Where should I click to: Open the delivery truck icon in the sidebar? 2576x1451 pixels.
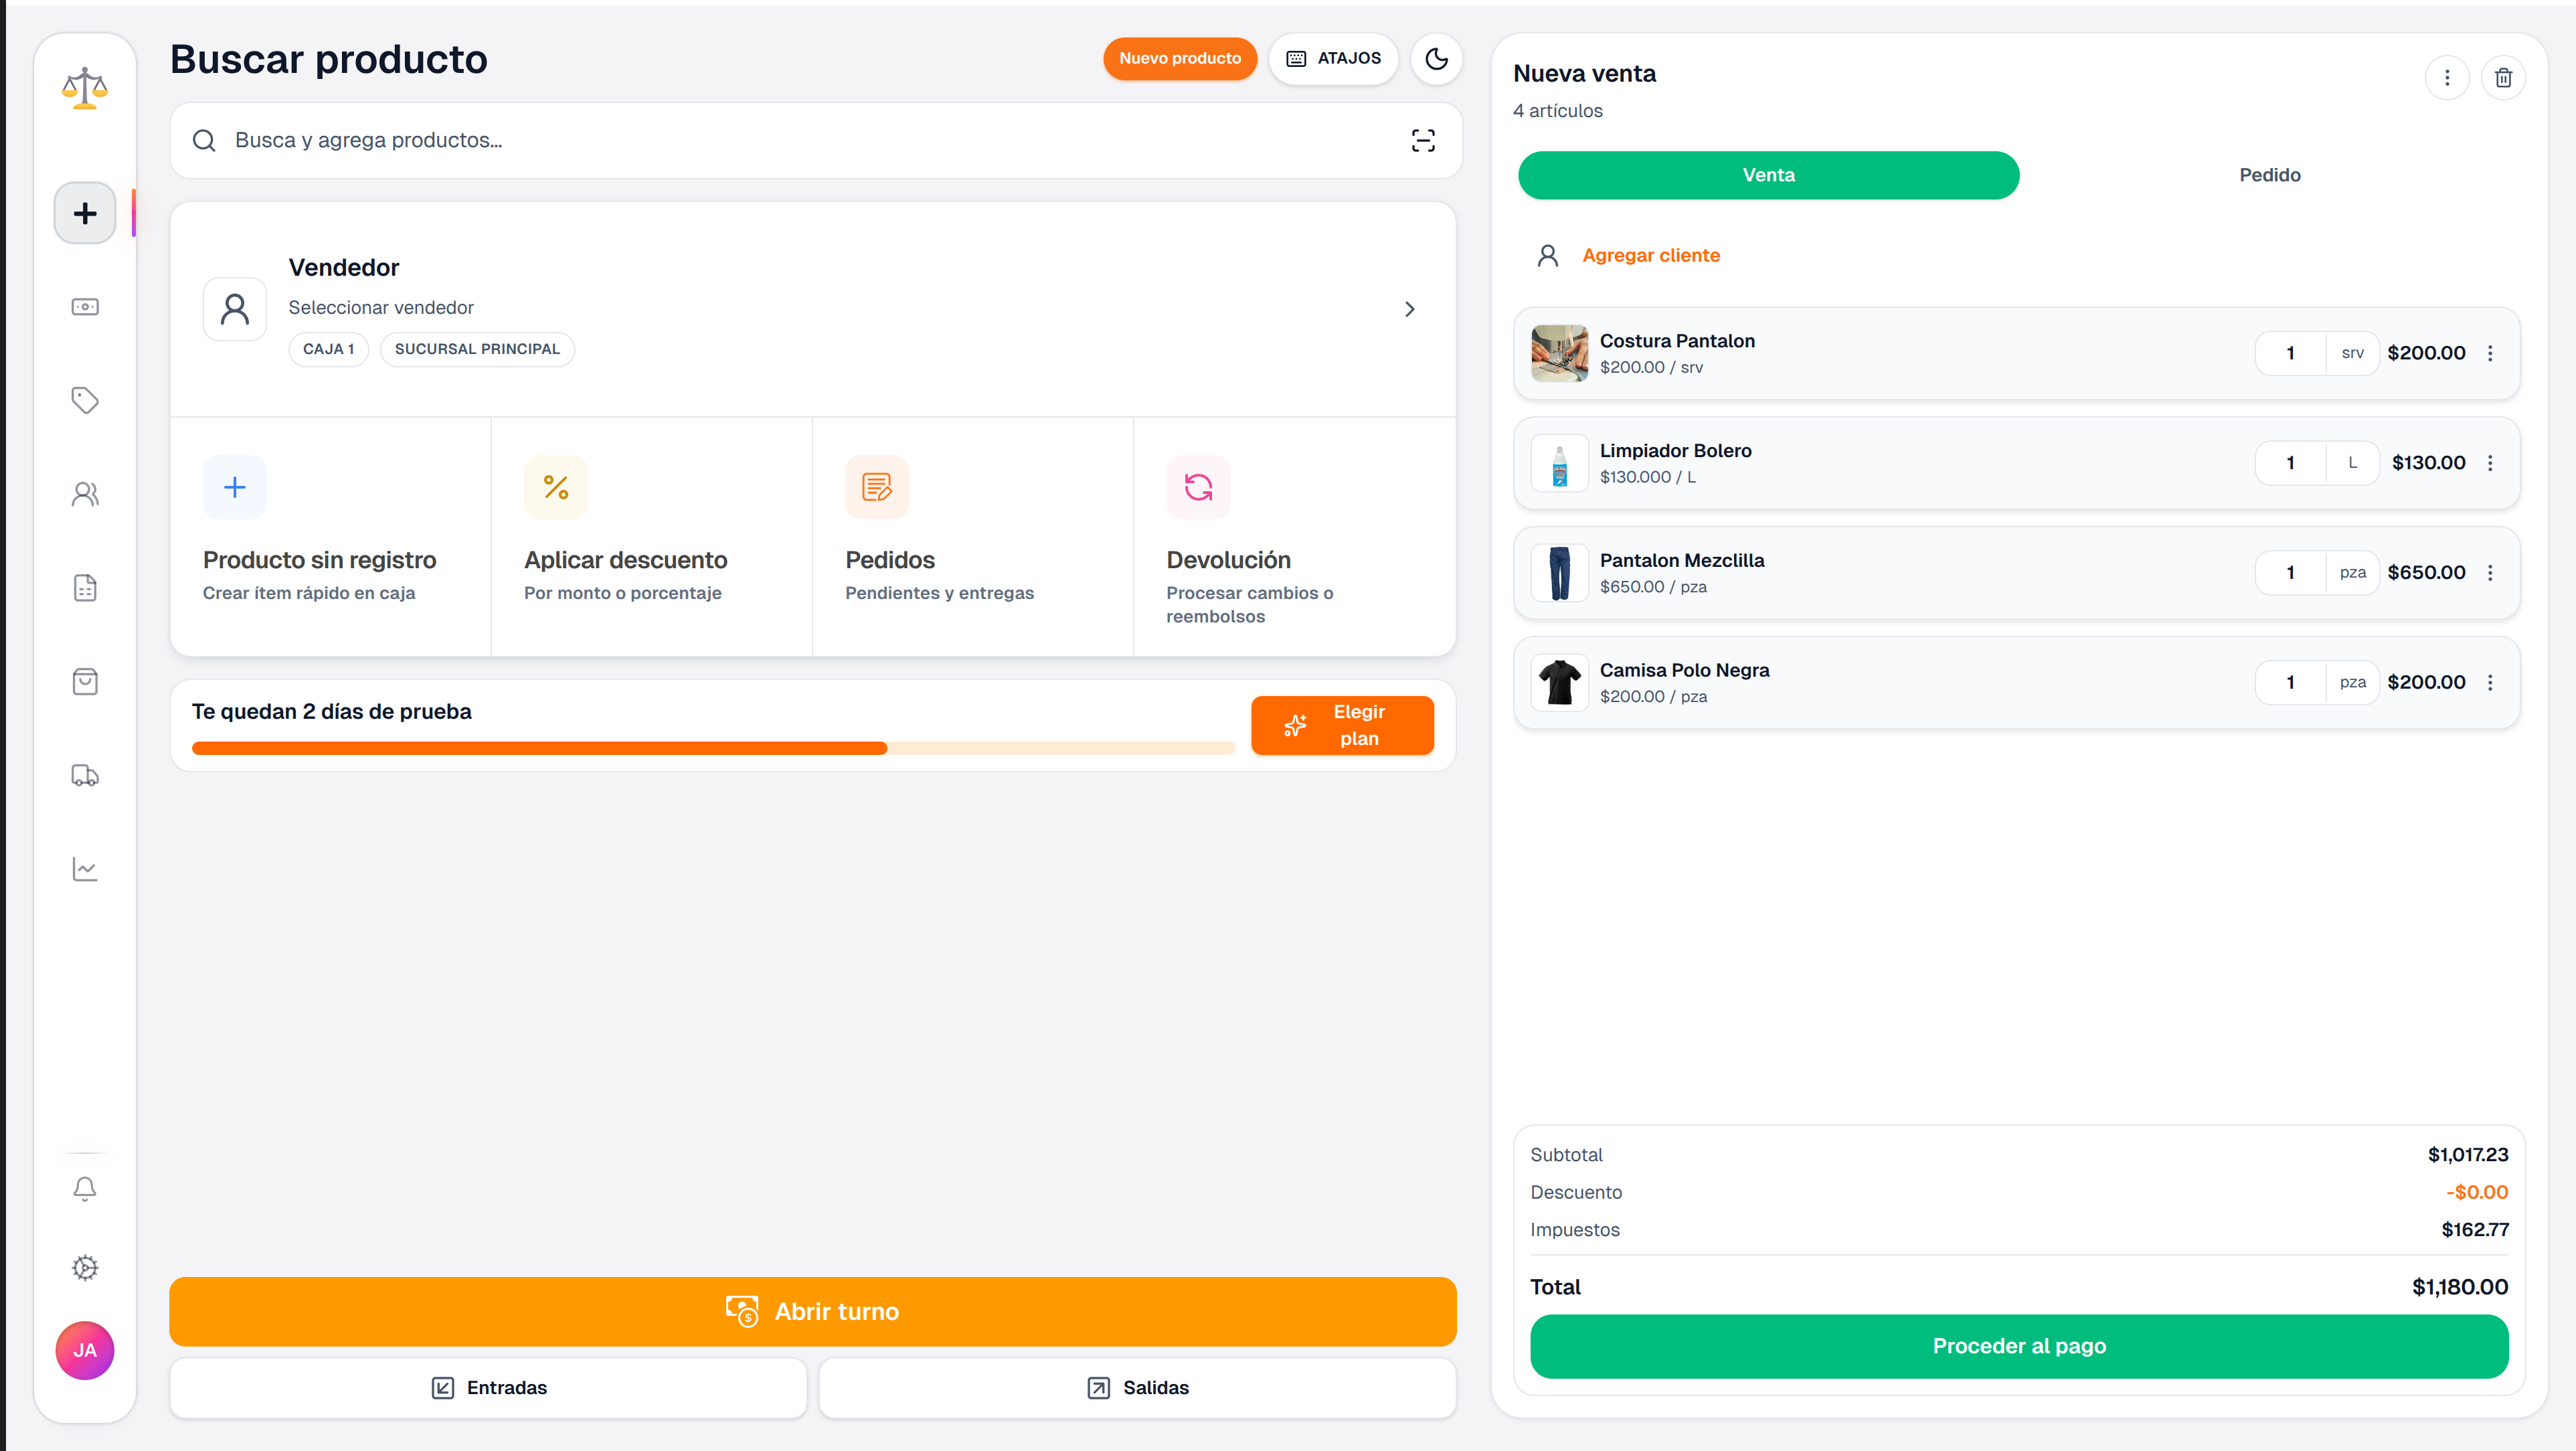tap(85, 775)
